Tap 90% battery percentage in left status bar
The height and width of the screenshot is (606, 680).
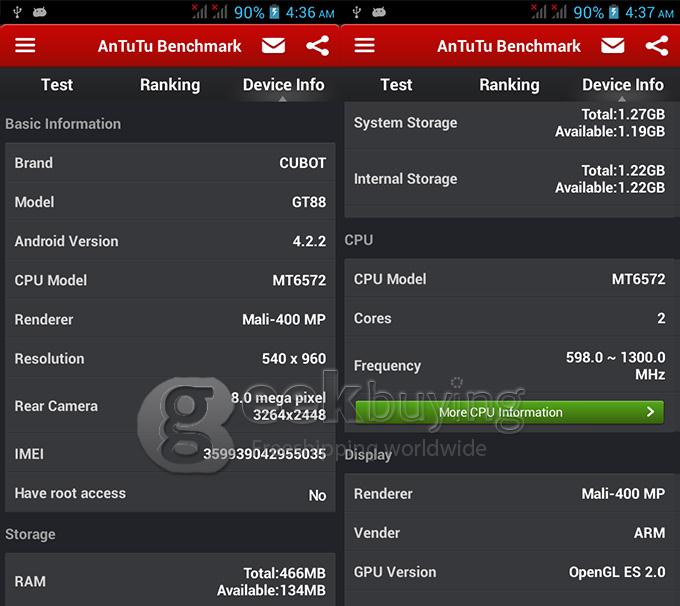pyautogui.click(x=249, y=12)
